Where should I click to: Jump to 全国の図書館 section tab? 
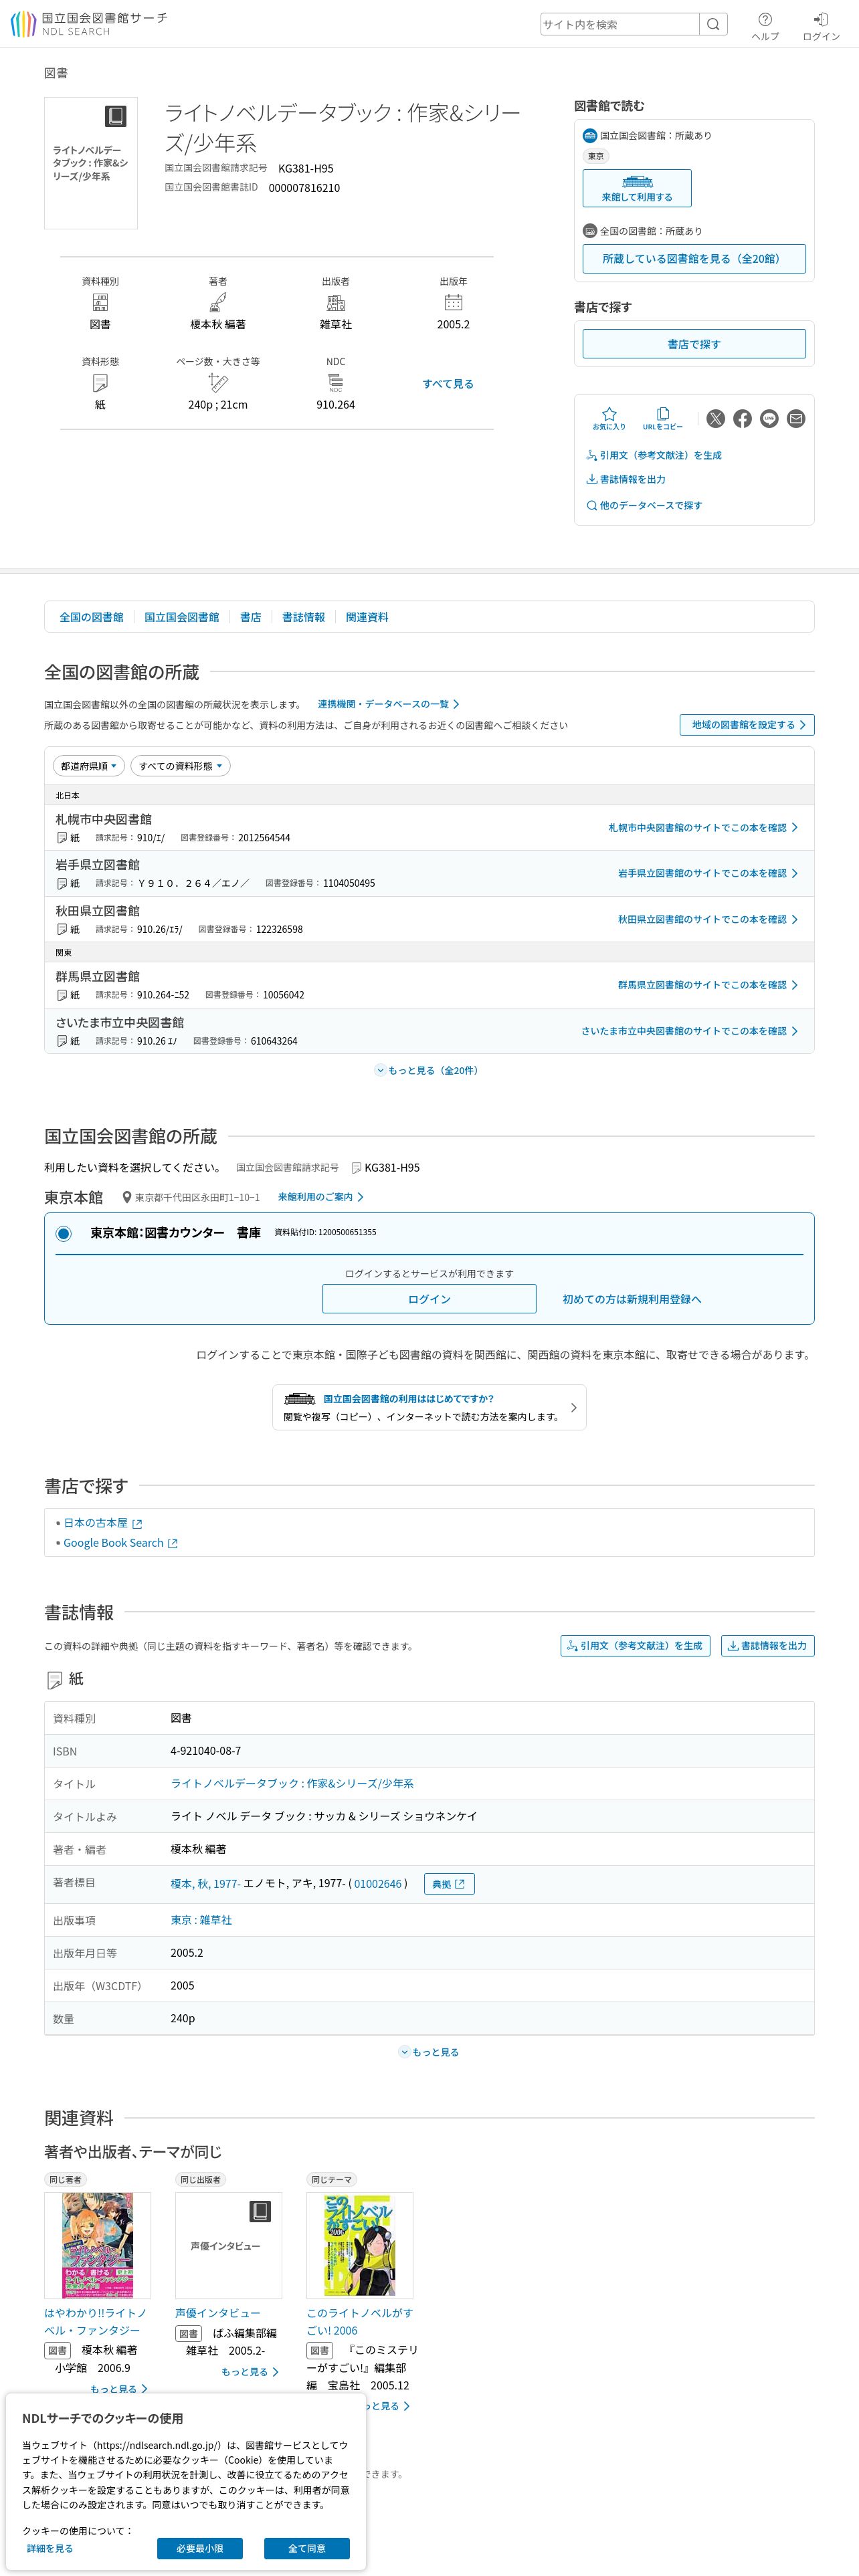click(x=91, y=617)
